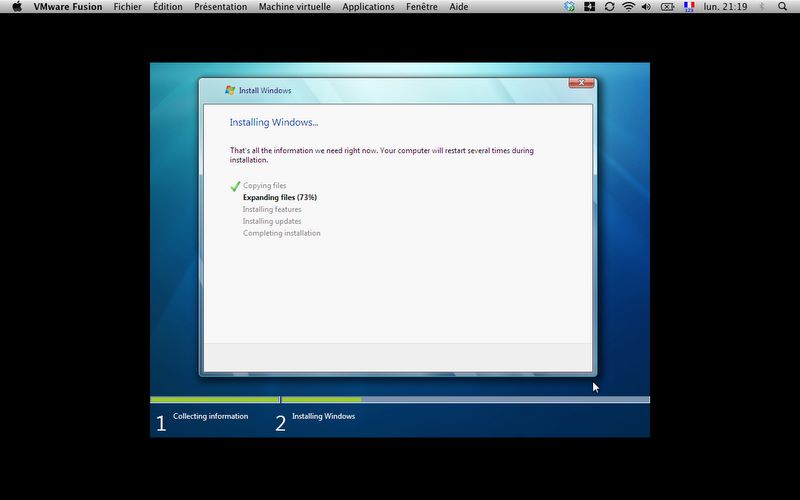Click the 'Installing updates' step
This screenshot has width=800, height=500.
point(272,221)
